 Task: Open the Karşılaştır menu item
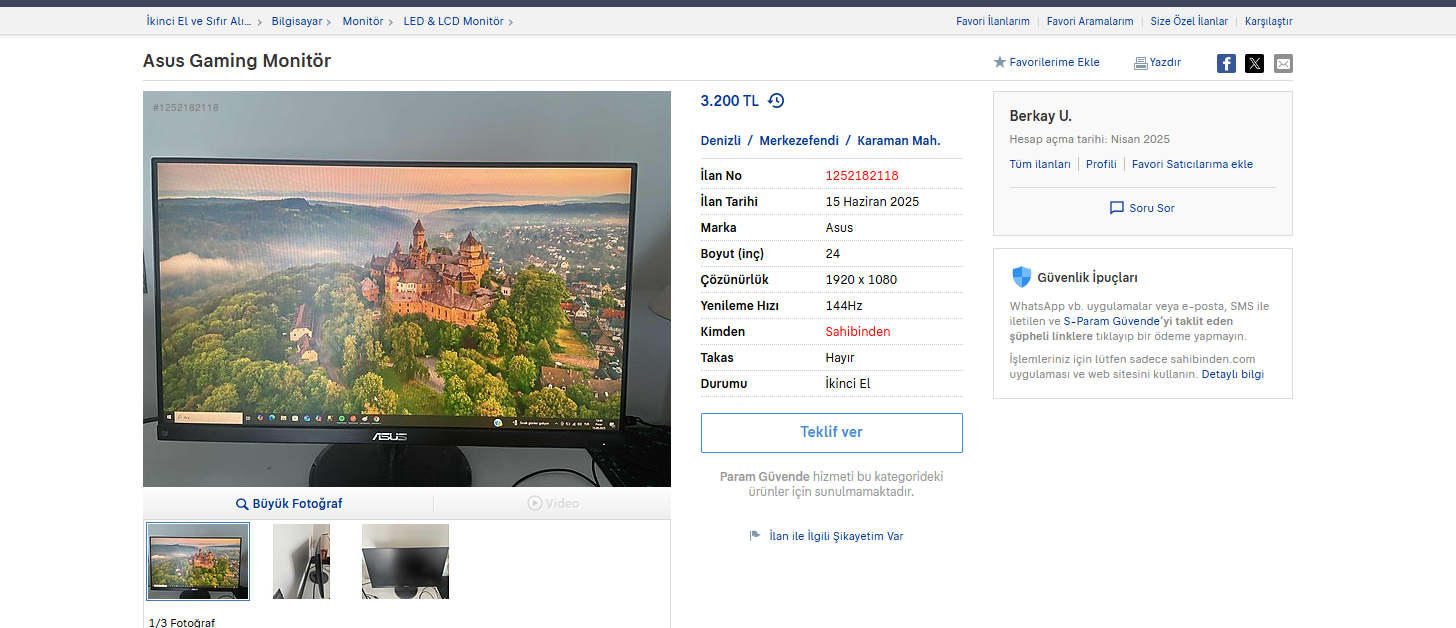point(1269,21)
